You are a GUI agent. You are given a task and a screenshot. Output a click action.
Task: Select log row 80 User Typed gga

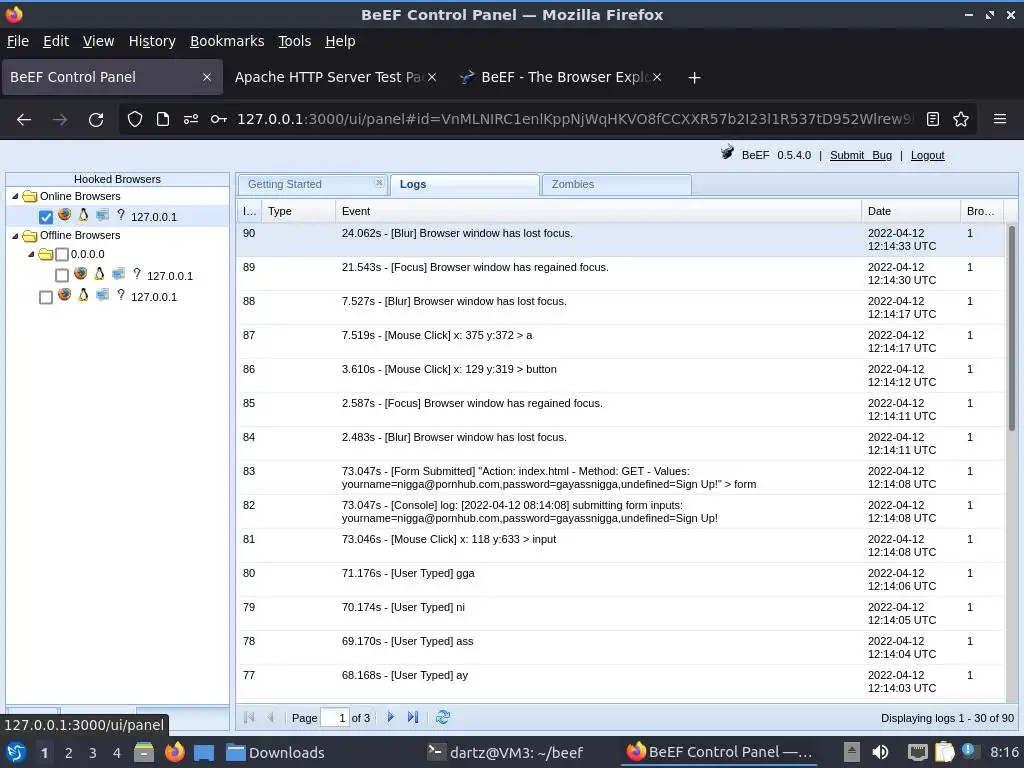coord(620,579)
